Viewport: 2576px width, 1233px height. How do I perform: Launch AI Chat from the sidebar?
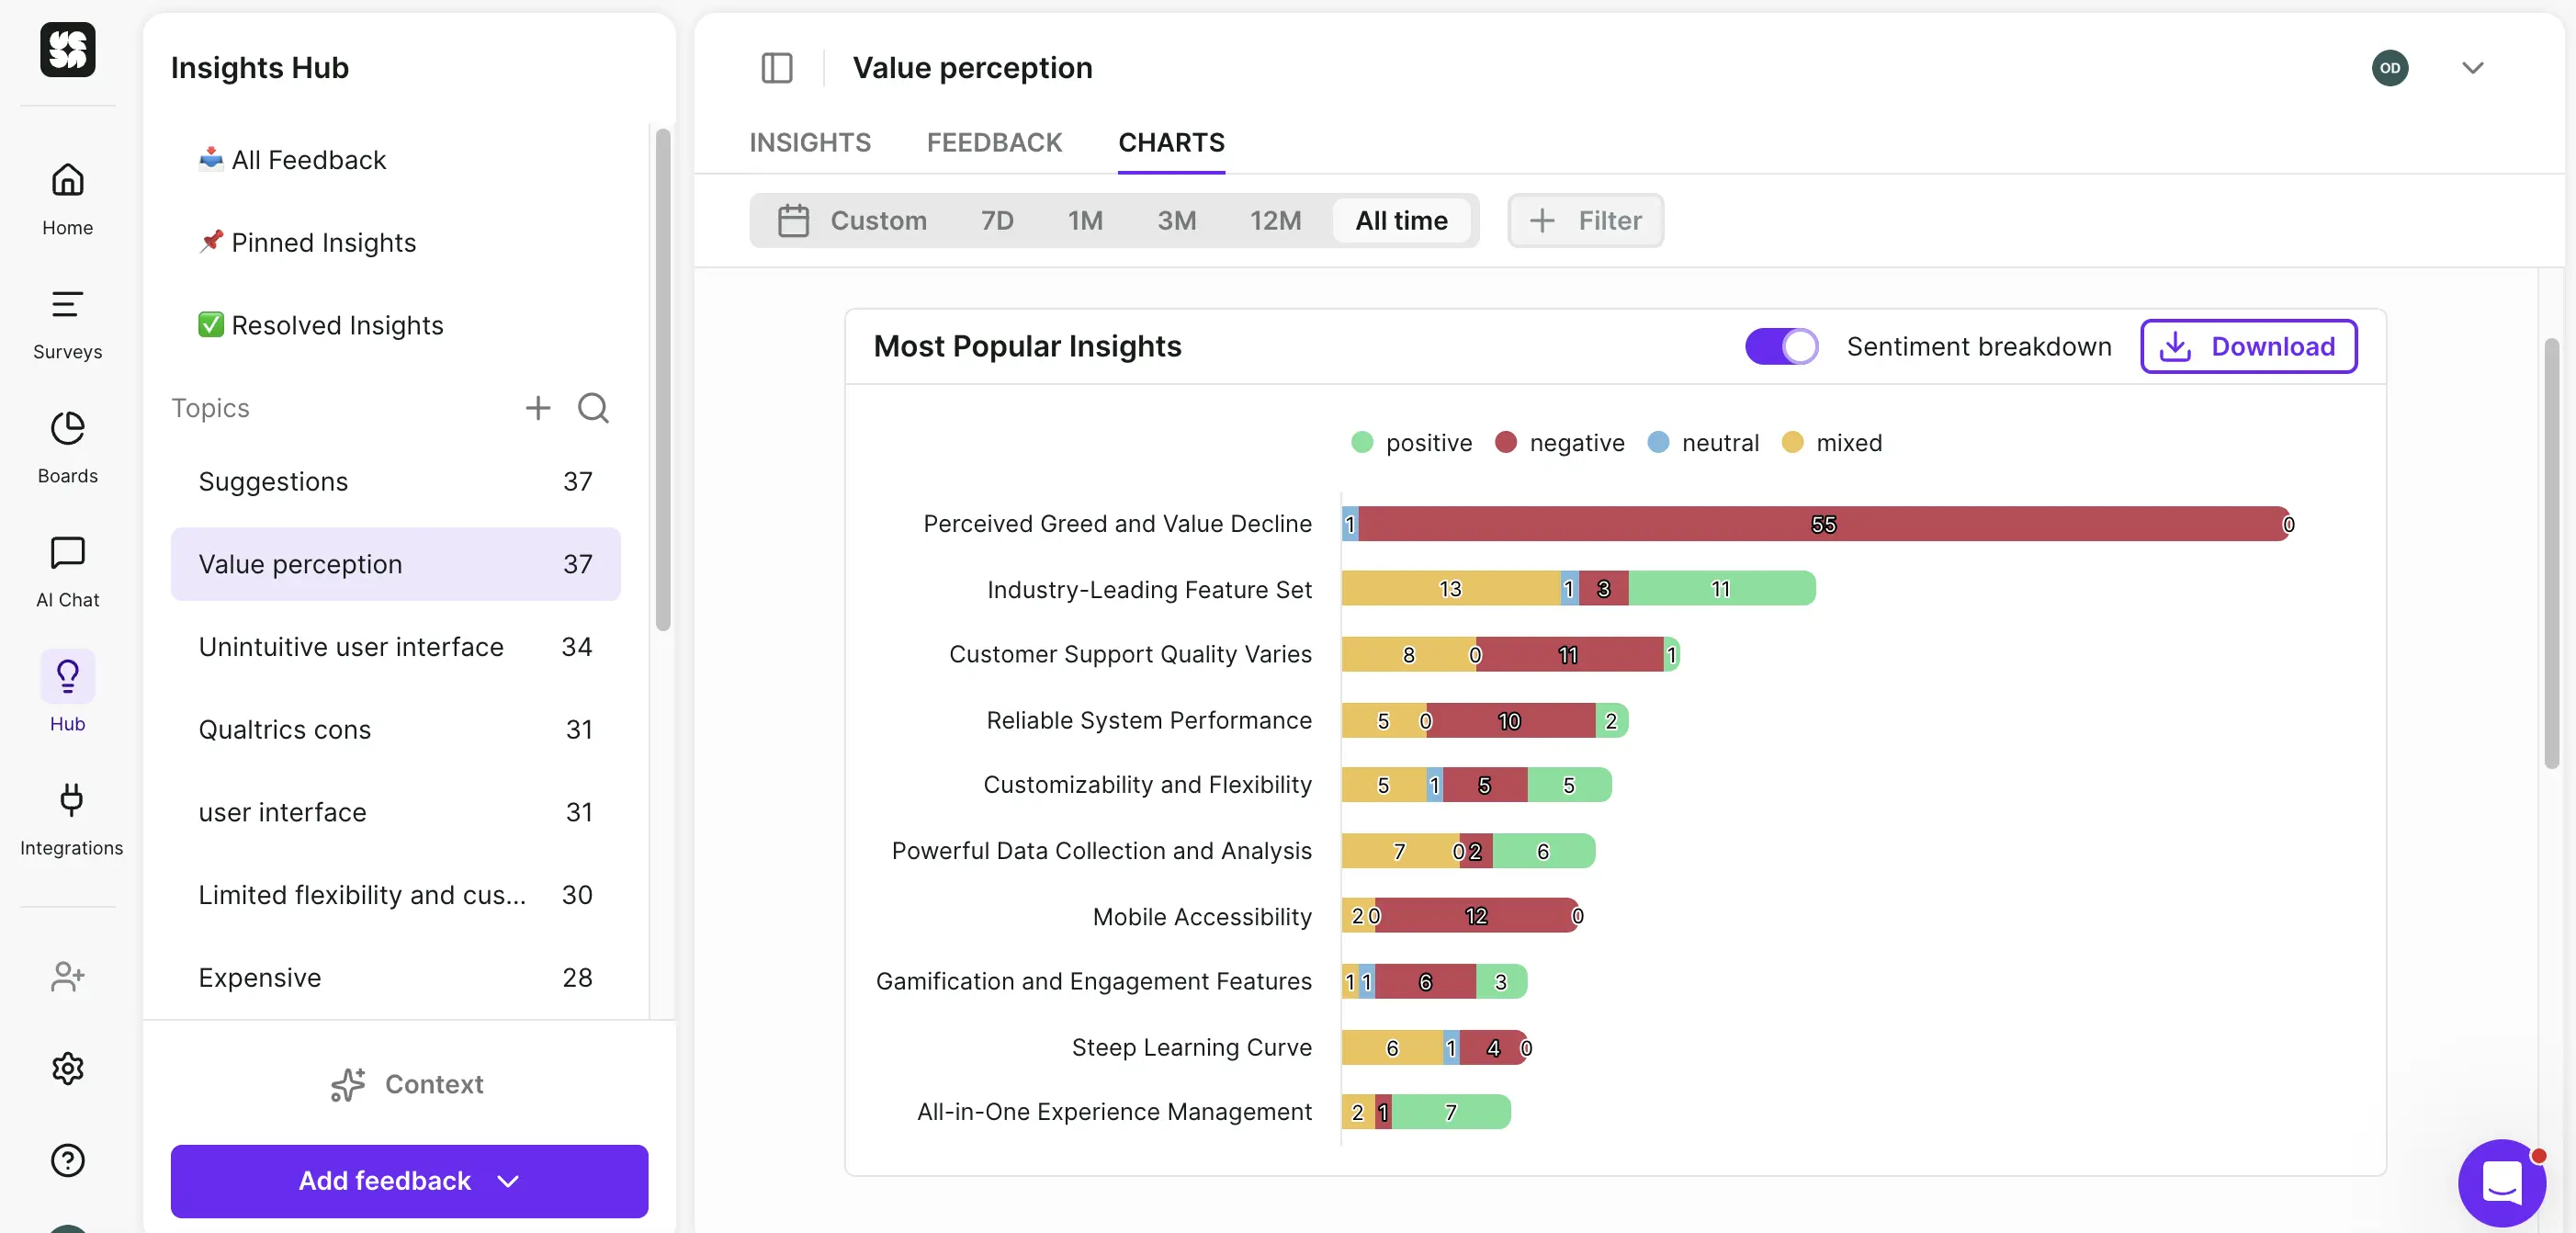tap(66, 568)
